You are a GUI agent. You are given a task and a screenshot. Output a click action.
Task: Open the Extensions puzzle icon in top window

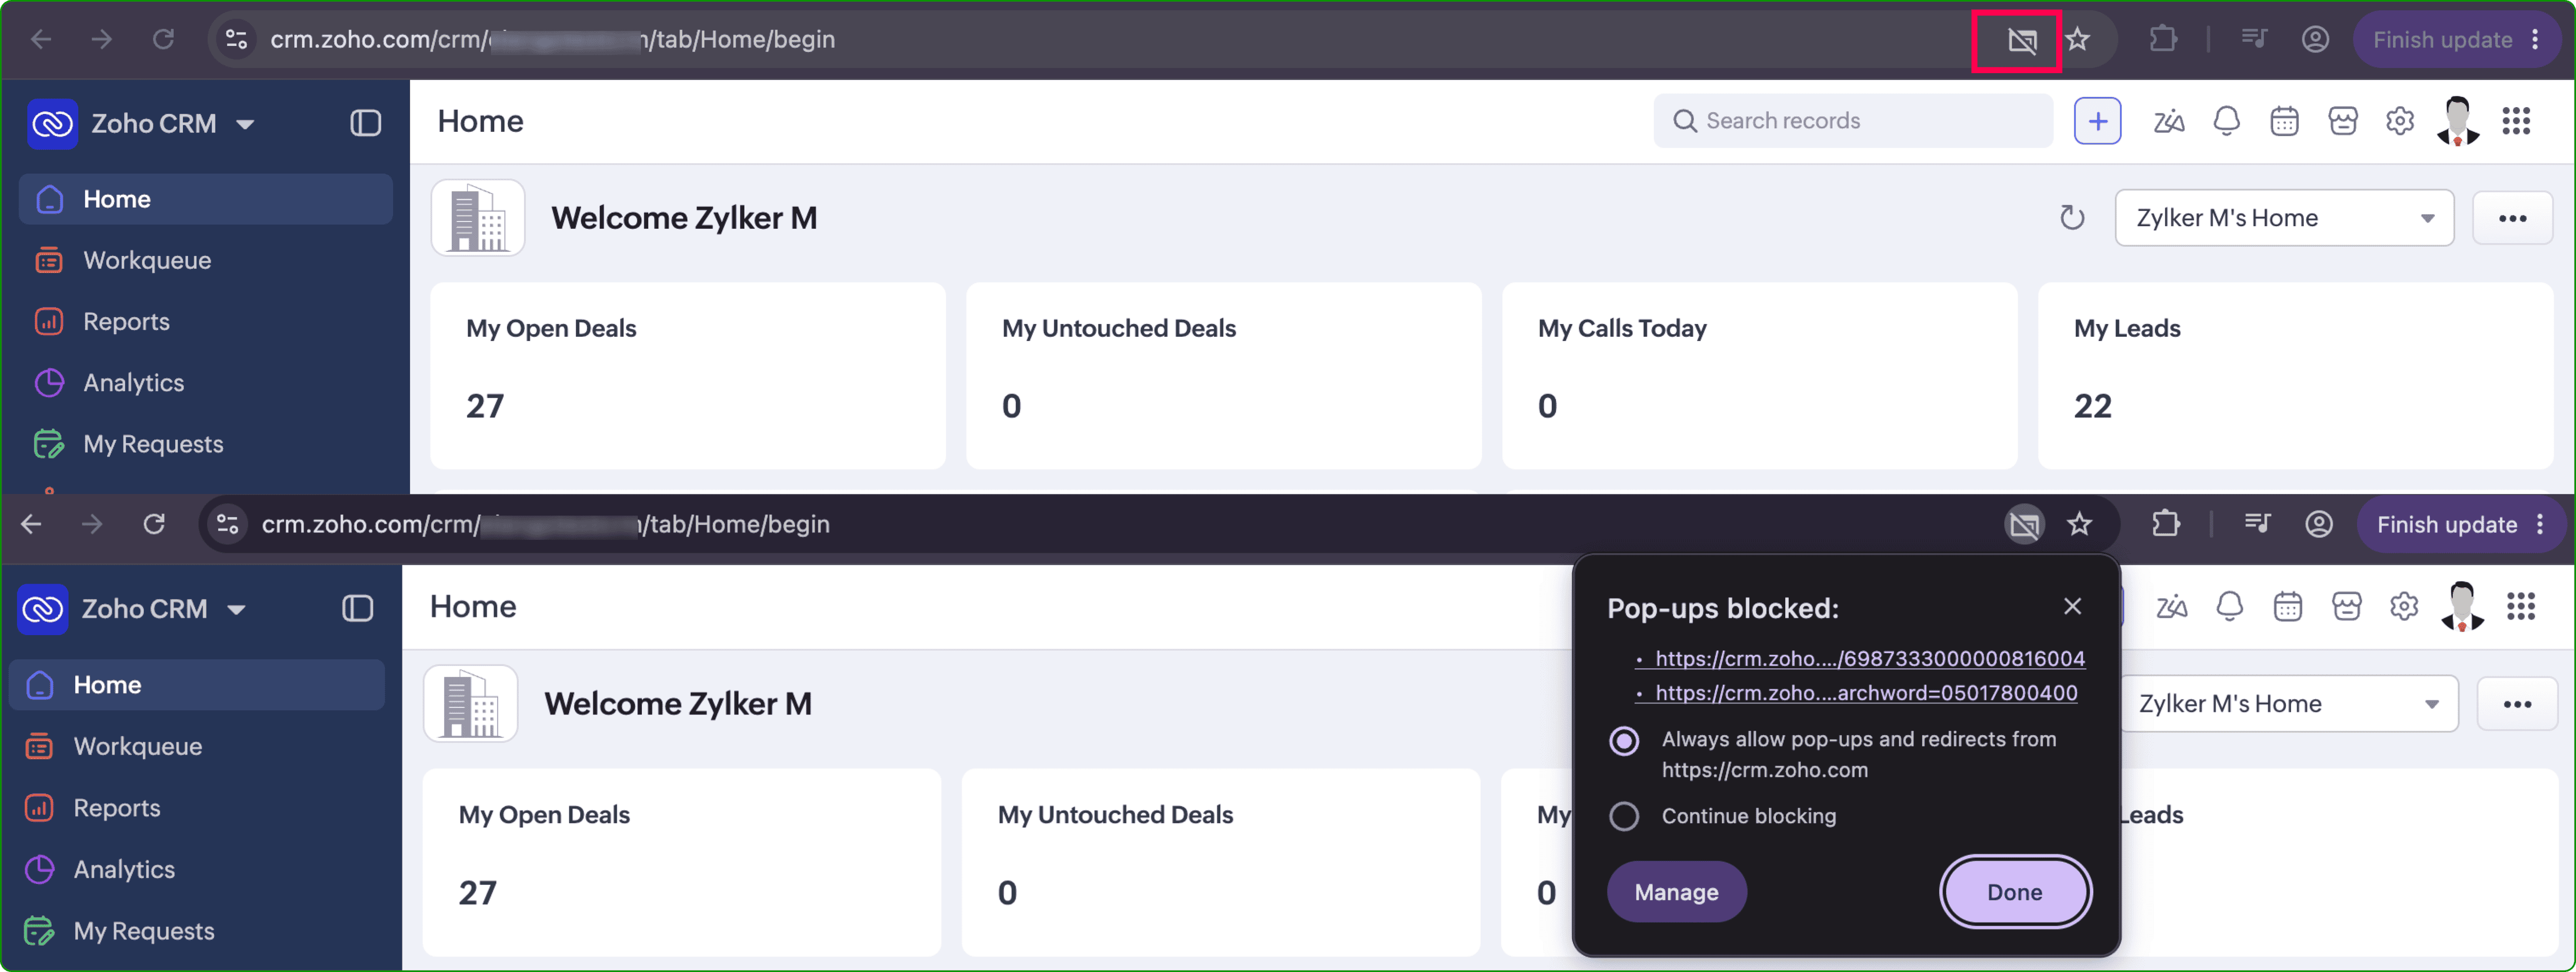(x=2163, y=40)
